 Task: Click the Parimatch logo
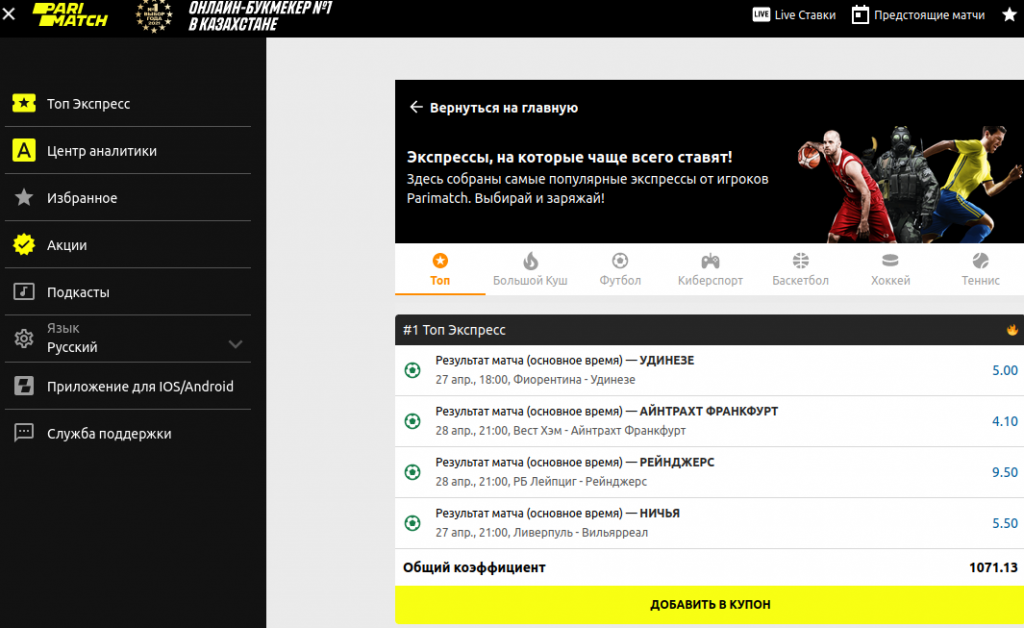(70, 14)
